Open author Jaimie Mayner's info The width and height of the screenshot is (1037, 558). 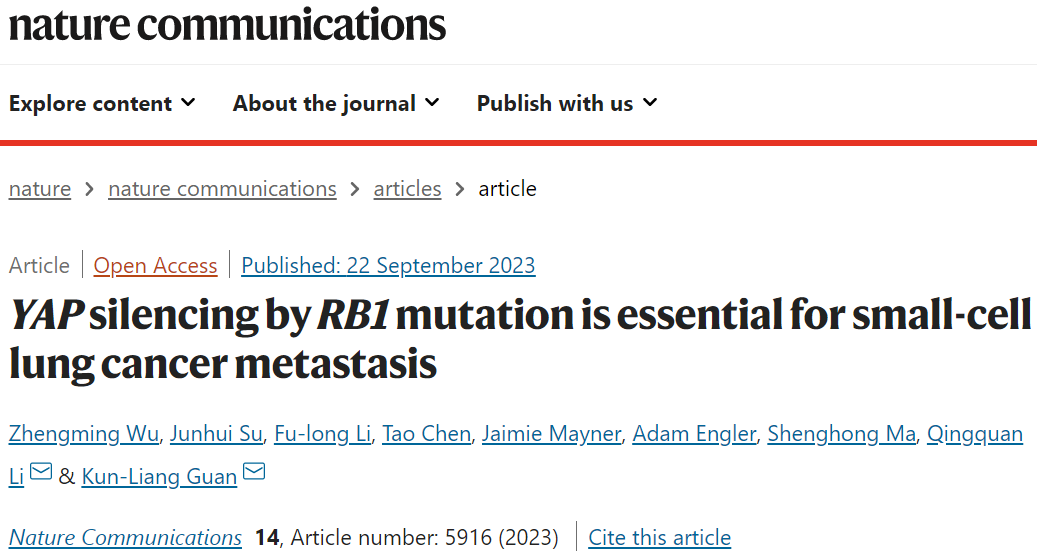(552, 434)
